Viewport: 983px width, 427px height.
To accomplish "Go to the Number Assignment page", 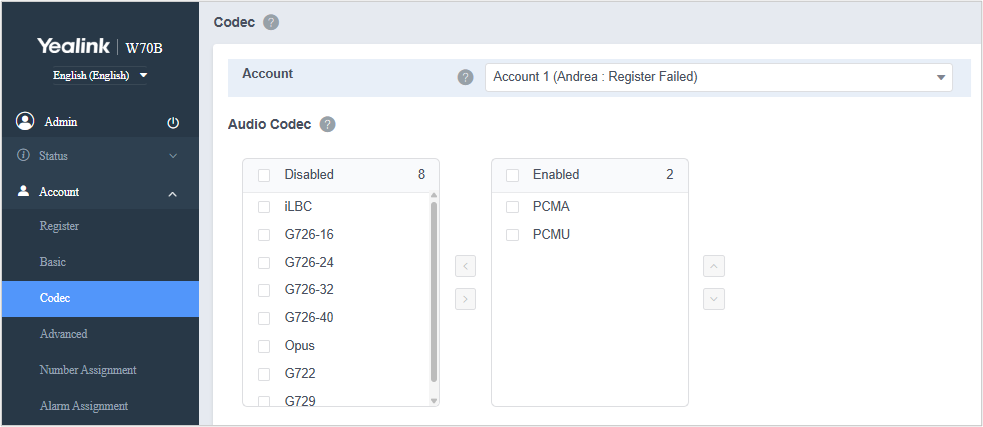I will (88, 370).
